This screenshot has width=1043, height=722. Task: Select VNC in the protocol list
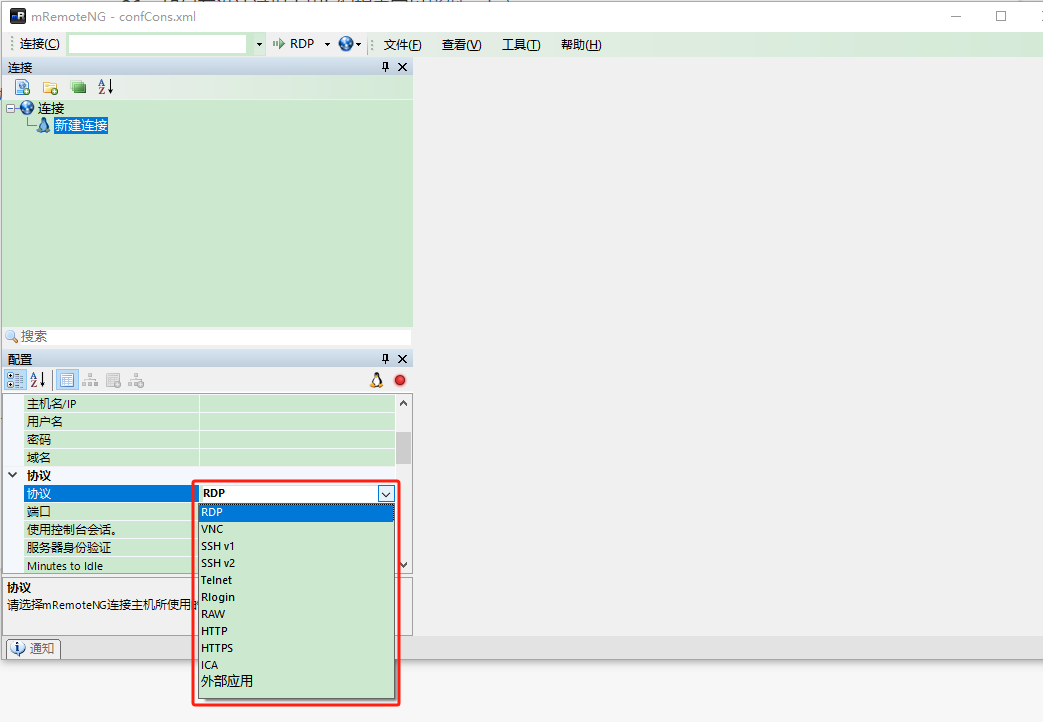(x=297, y=529)
